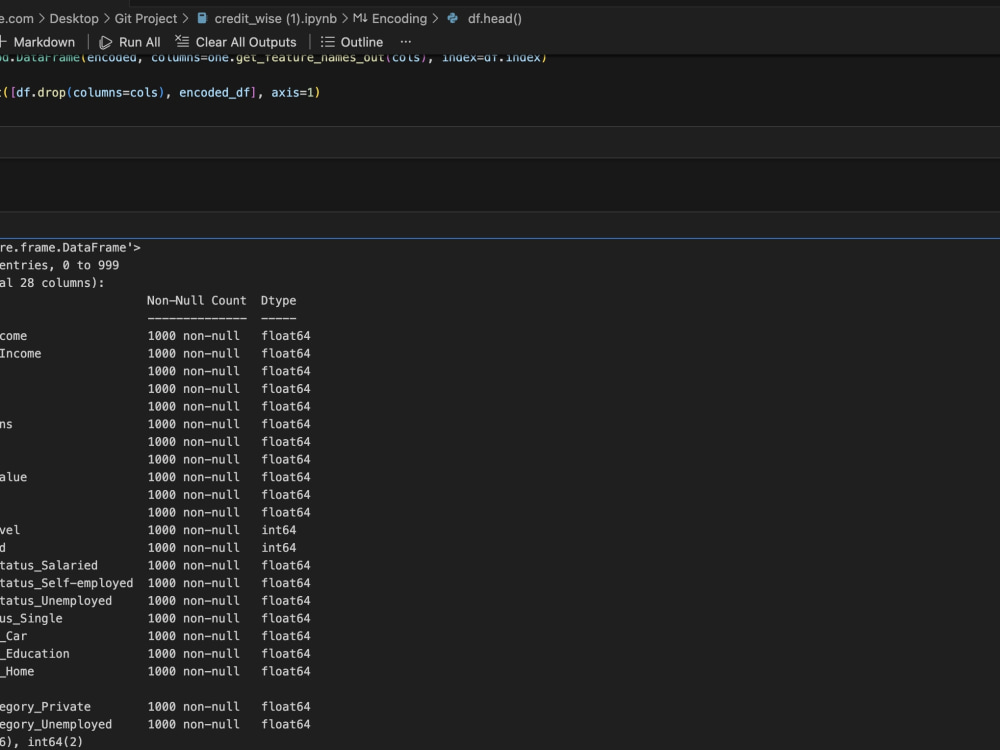
Task: Click encoded_df in the code cell
Action: [x=214, y=92]
